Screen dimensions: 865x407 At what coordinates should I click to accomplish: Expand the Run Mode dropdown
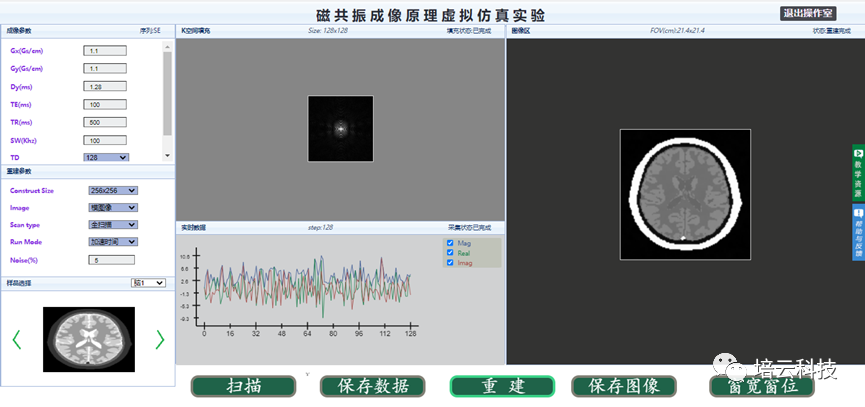pos(113,241)
